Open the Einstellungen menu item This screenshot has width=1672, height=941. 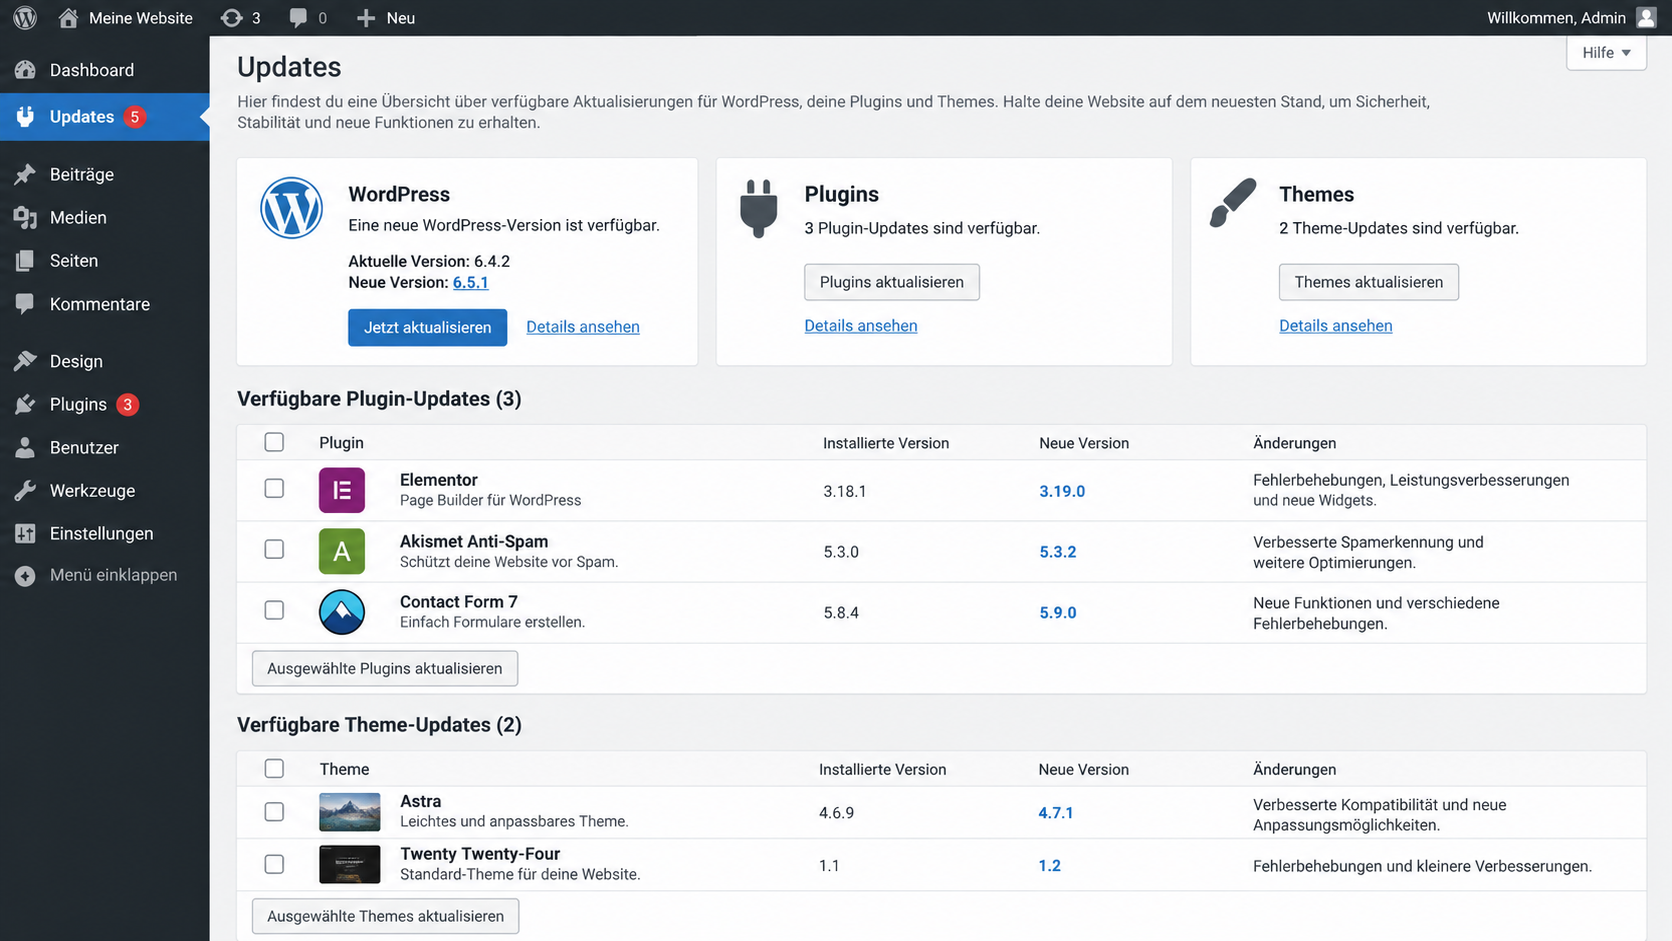click(x=105, y=534)
